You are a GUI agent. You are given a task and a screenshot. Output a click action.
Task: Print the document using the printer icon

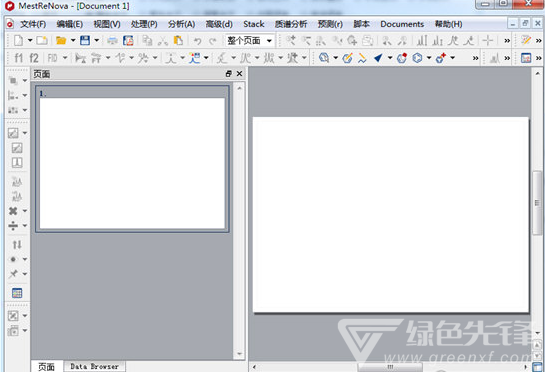[112, 41]
